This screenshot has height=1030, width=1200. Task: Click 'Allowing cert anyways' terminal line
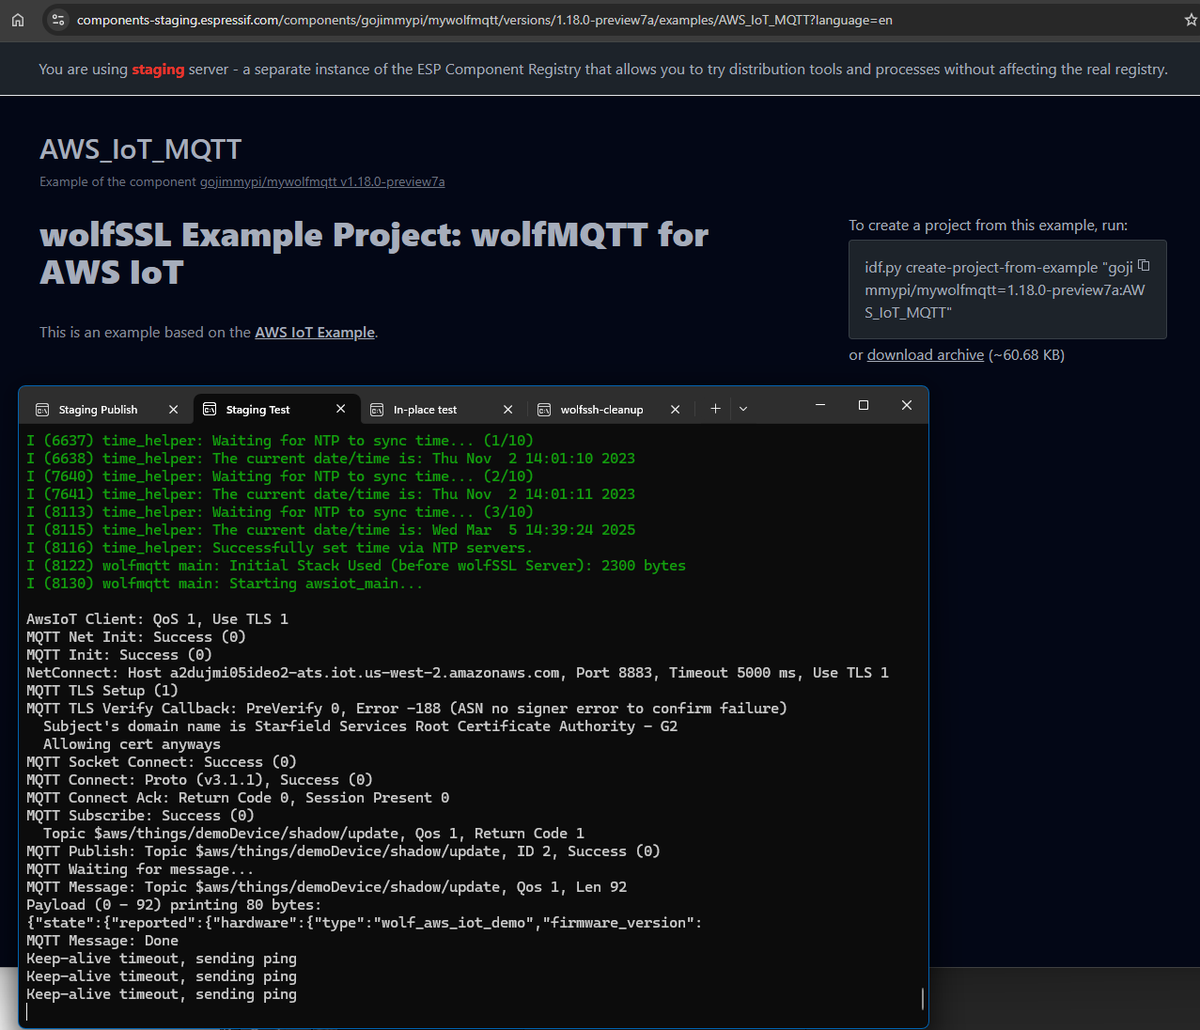pyautogui.click(x=132, y=744)
